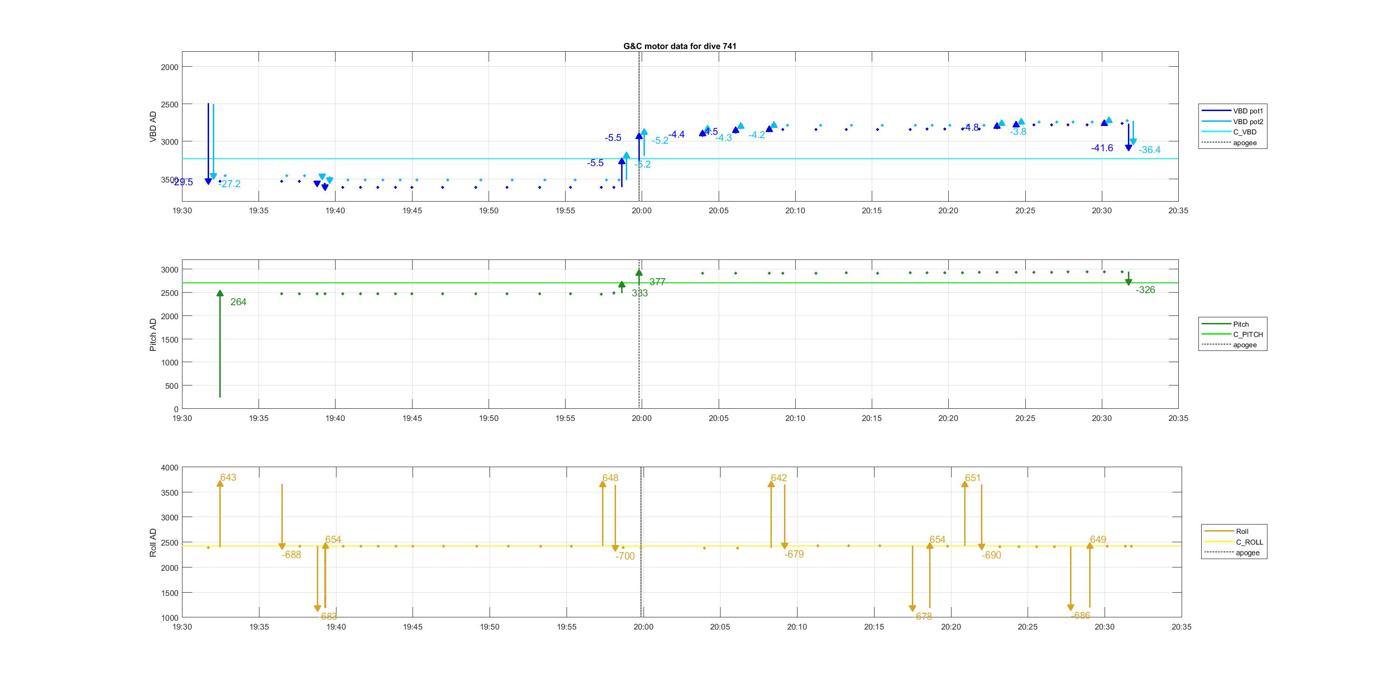Viewport: 1400px width, 693px height.
Task: Select apogee entry in the Pitch legend
Action: tap(1230, 345)
